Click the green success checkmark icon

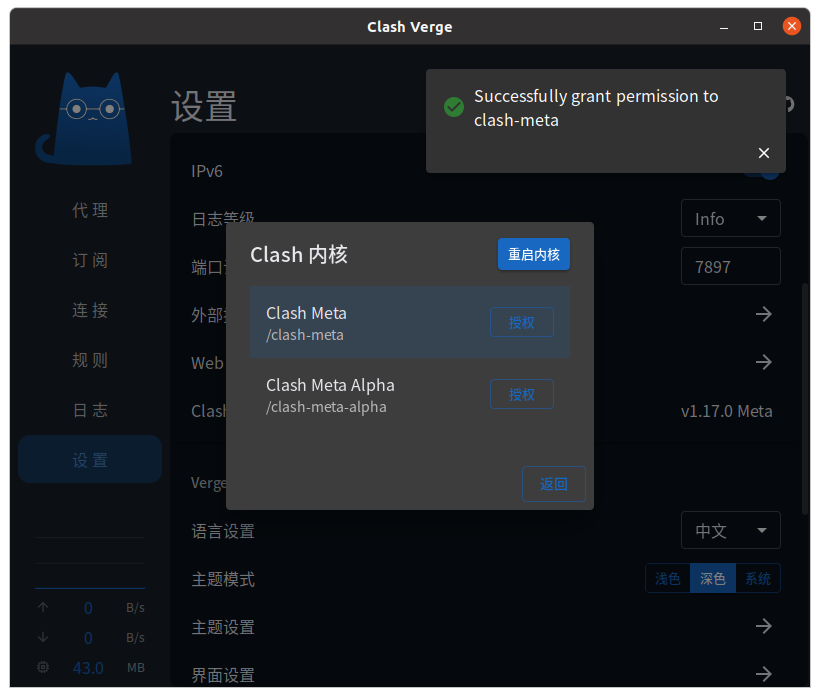[x=453, y=107]
